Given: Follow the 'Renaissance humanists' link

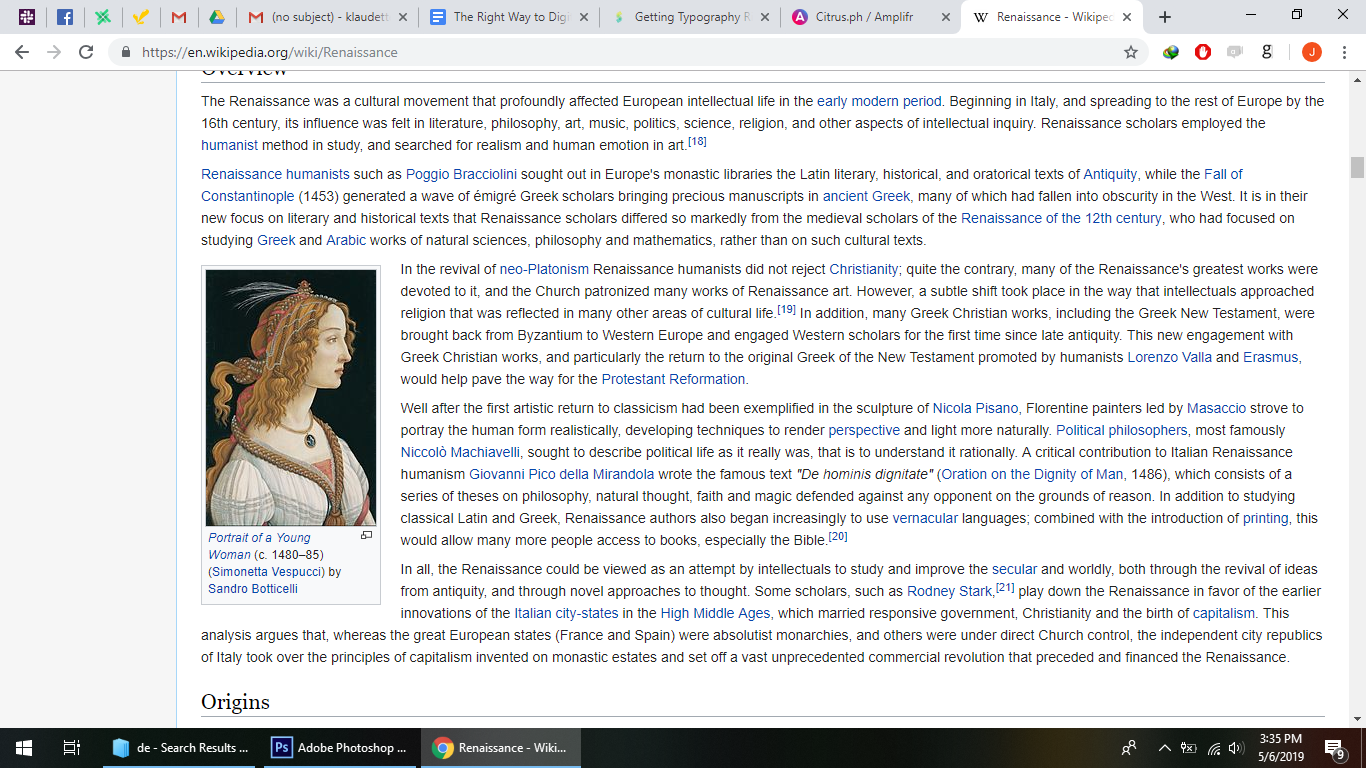Looking at the screenshot, I should [275, 174].
